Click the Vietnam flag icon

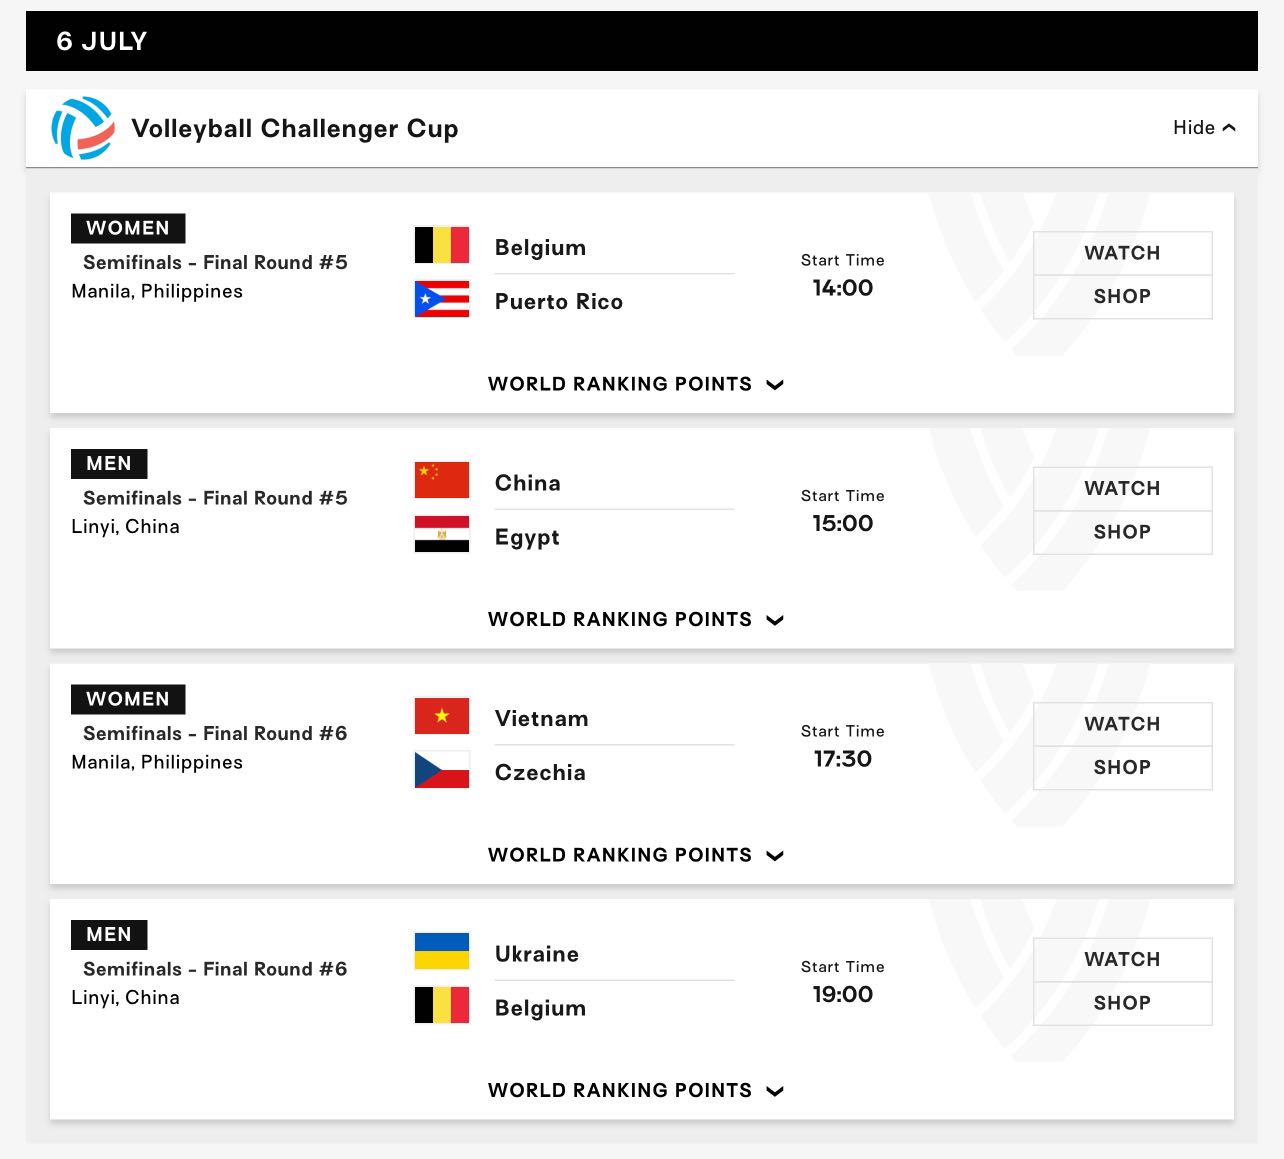[x=442, y=716]
